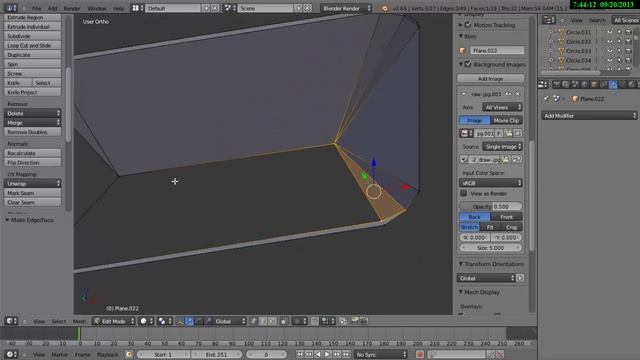Click the Mark Seam button
This screenshot has width=640, height=360.
33,193
